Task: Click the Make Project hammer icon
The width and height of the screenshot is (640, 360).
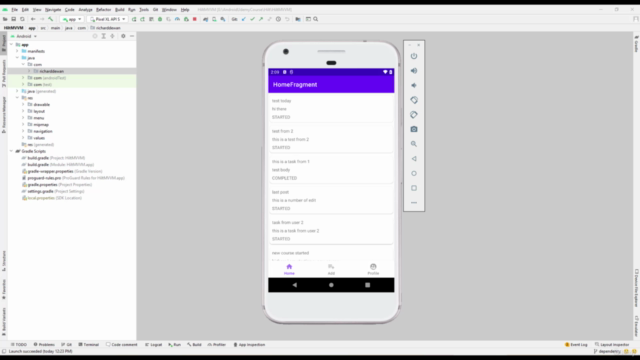Action: pyautogui.click(x=51, y=19)
